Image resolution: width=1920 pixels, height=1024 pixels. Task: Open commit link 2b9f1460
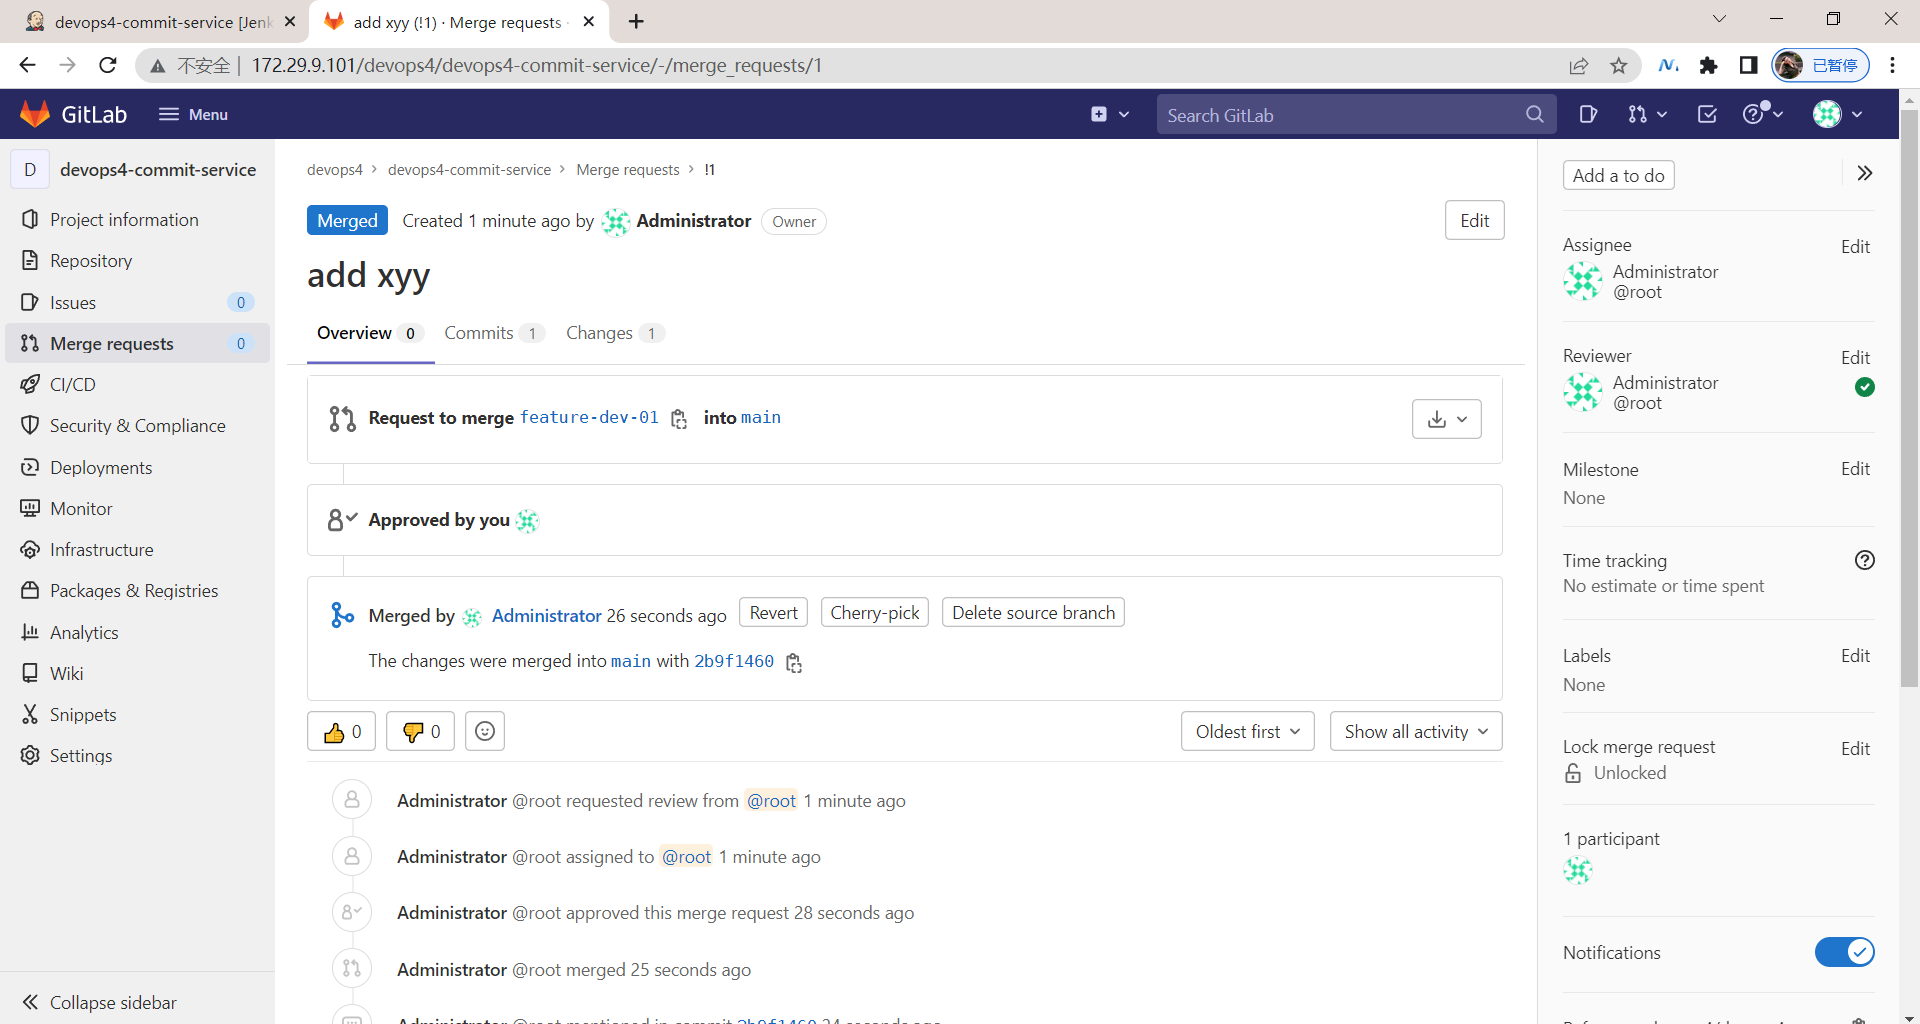coord(734,661)
